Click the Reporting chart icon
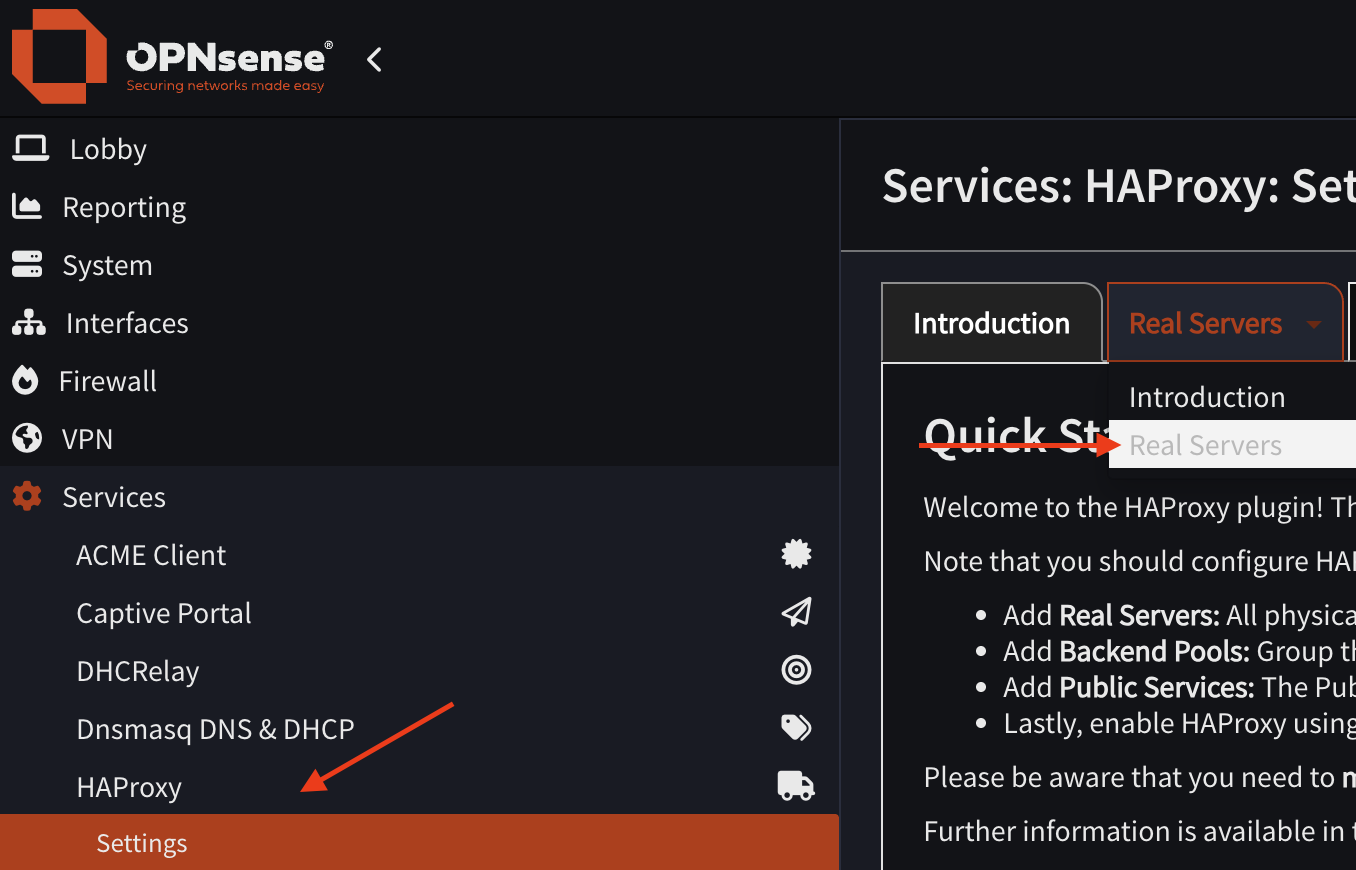The image size is (1356, 870). coord(30,206)
